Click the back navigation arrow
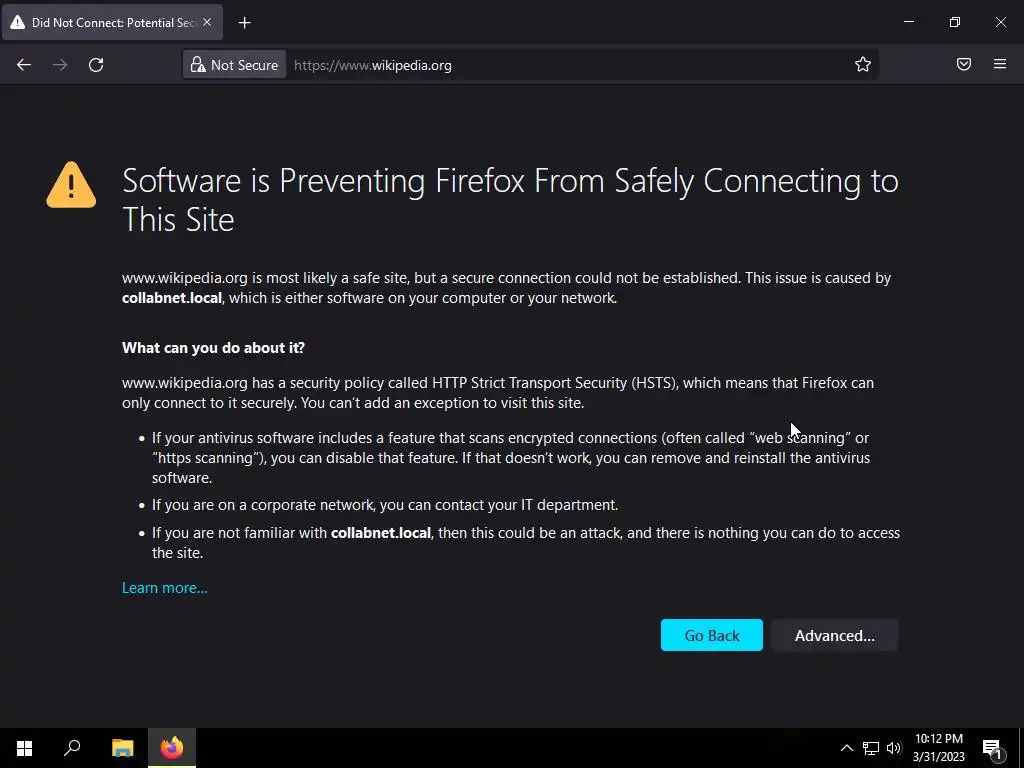The width and height of the screenshot is (1024, 768). (x=24, y=65)
